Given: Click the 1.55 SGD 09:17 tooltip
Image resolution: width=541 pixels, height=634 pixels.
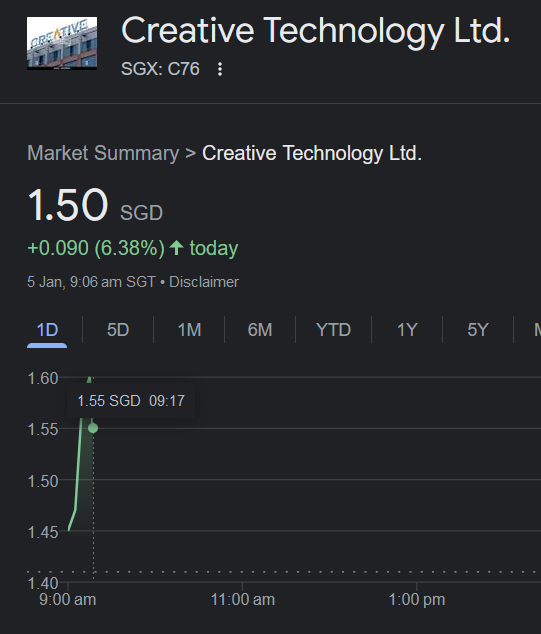Looking at the screenshot, I should (131, 401).
